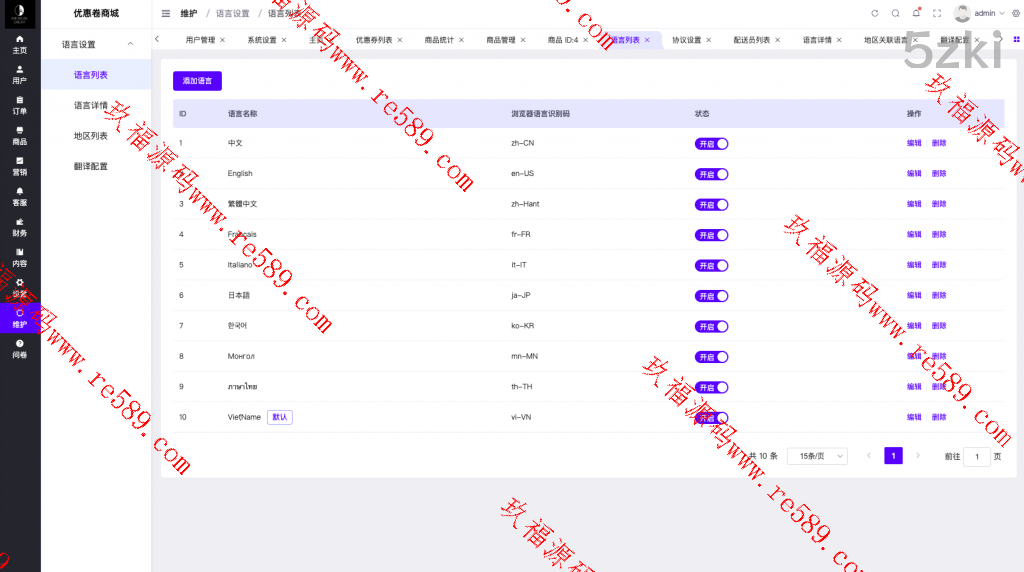Open the admin account dropdown

[989, 13]
